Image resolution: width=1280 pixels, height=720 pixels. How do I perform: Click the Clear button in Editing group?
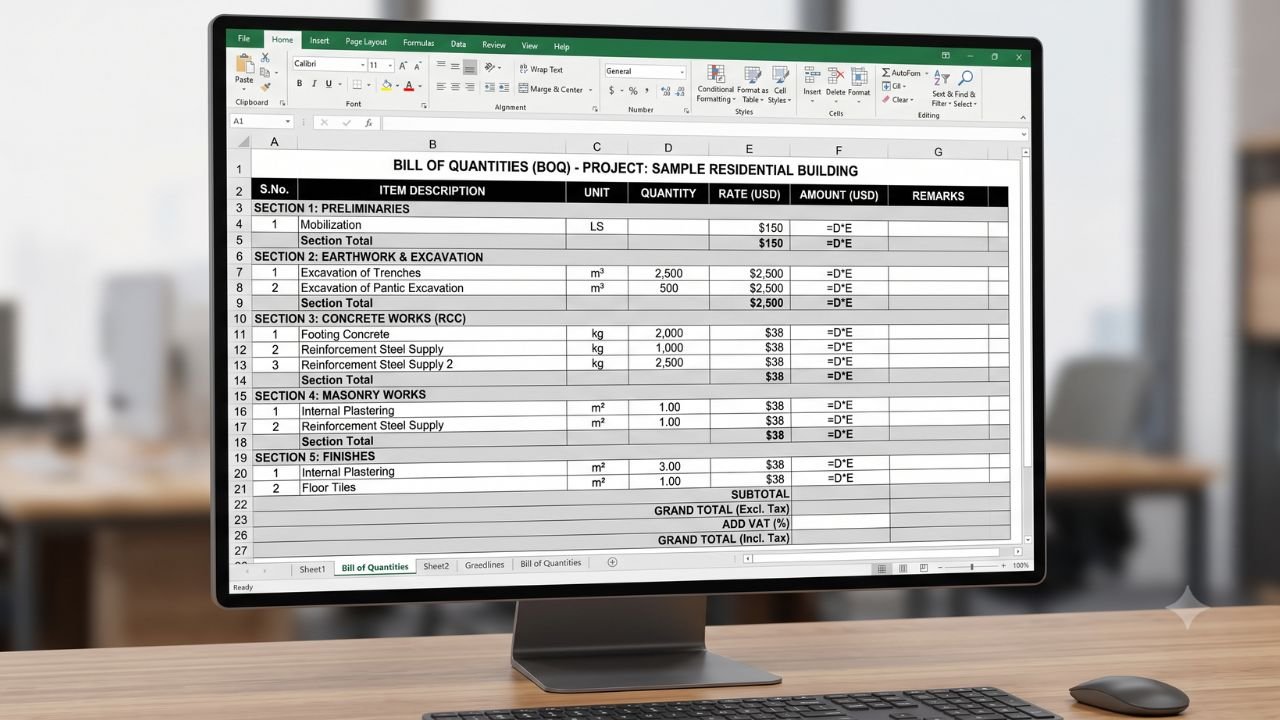click(x=897, y=99)
